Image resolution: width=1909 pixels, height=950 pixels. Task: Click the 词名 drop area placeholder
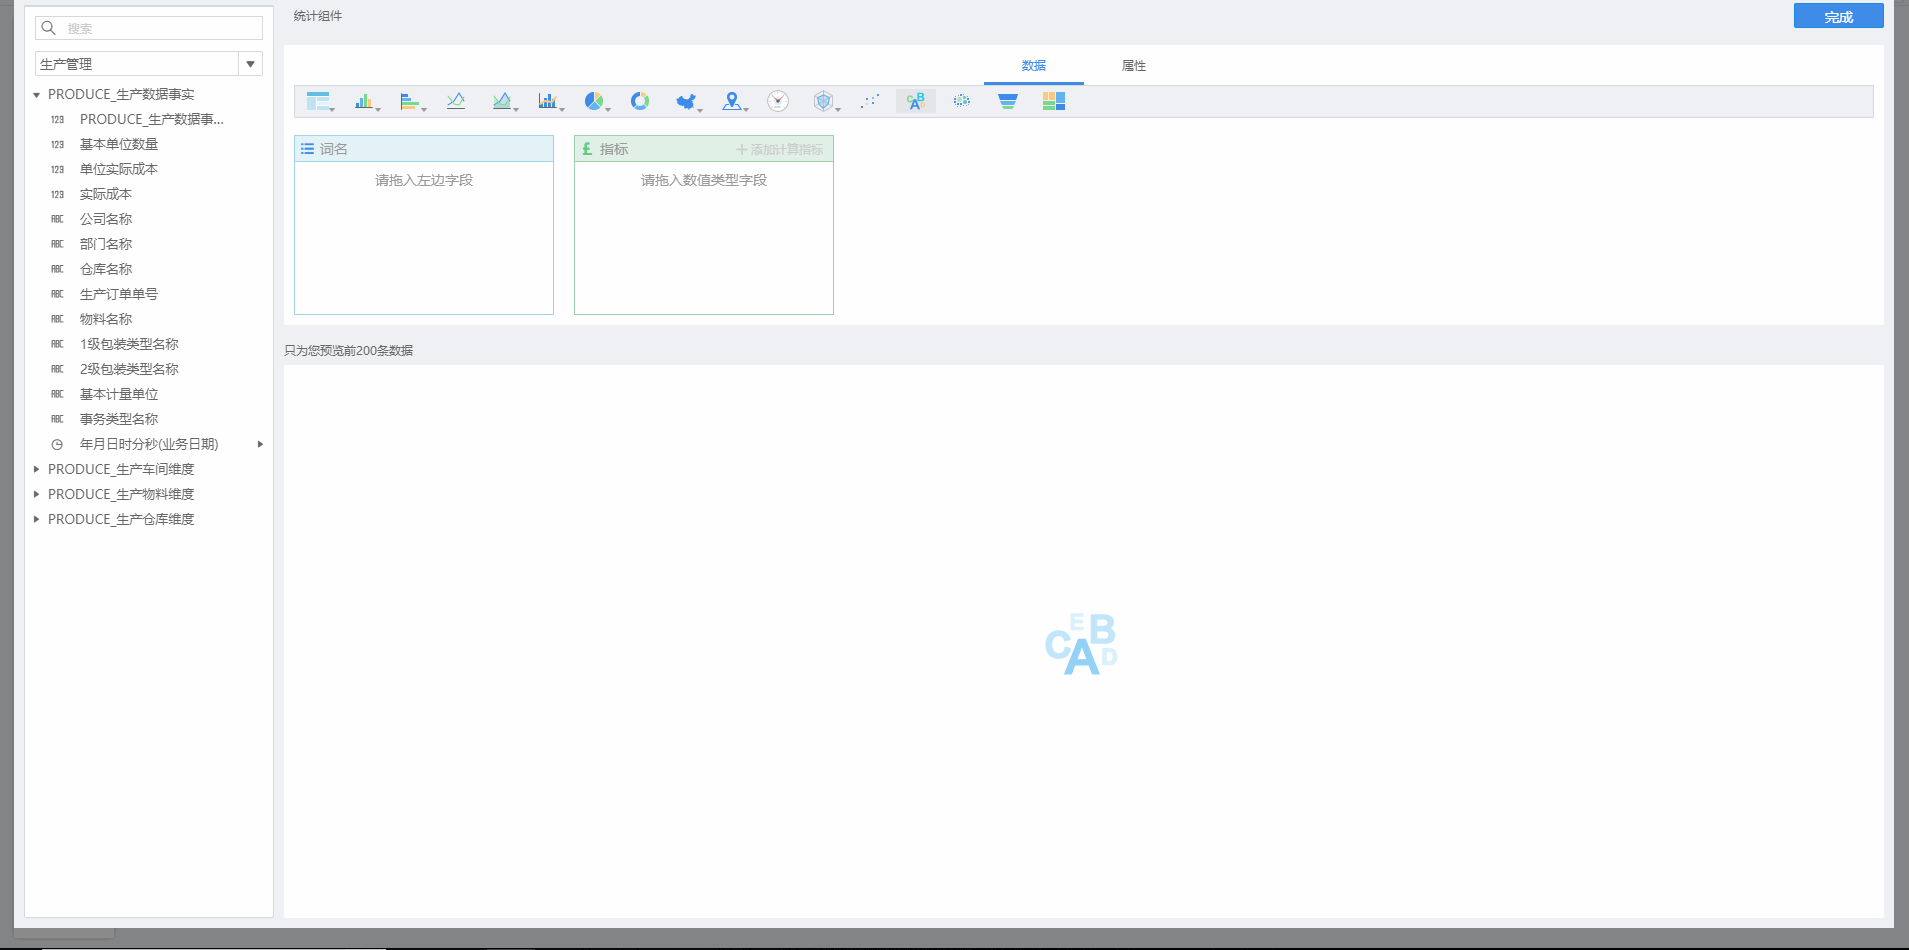click(x=424, y=180)
